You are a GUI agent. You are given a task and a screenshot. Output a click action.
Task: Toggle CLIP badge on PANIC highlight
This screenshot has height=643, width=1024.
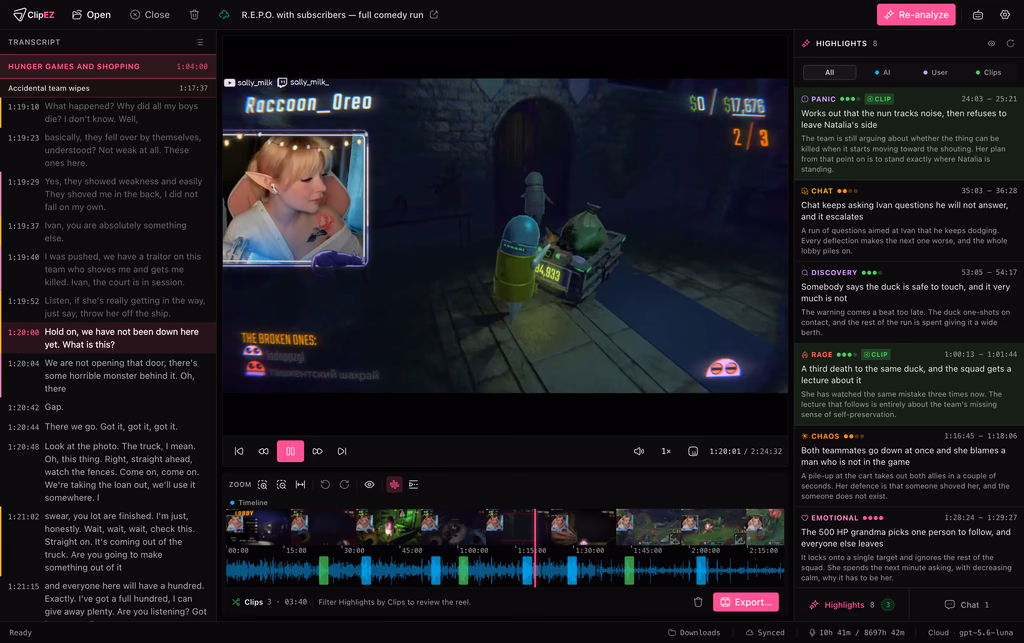[879, 99]
